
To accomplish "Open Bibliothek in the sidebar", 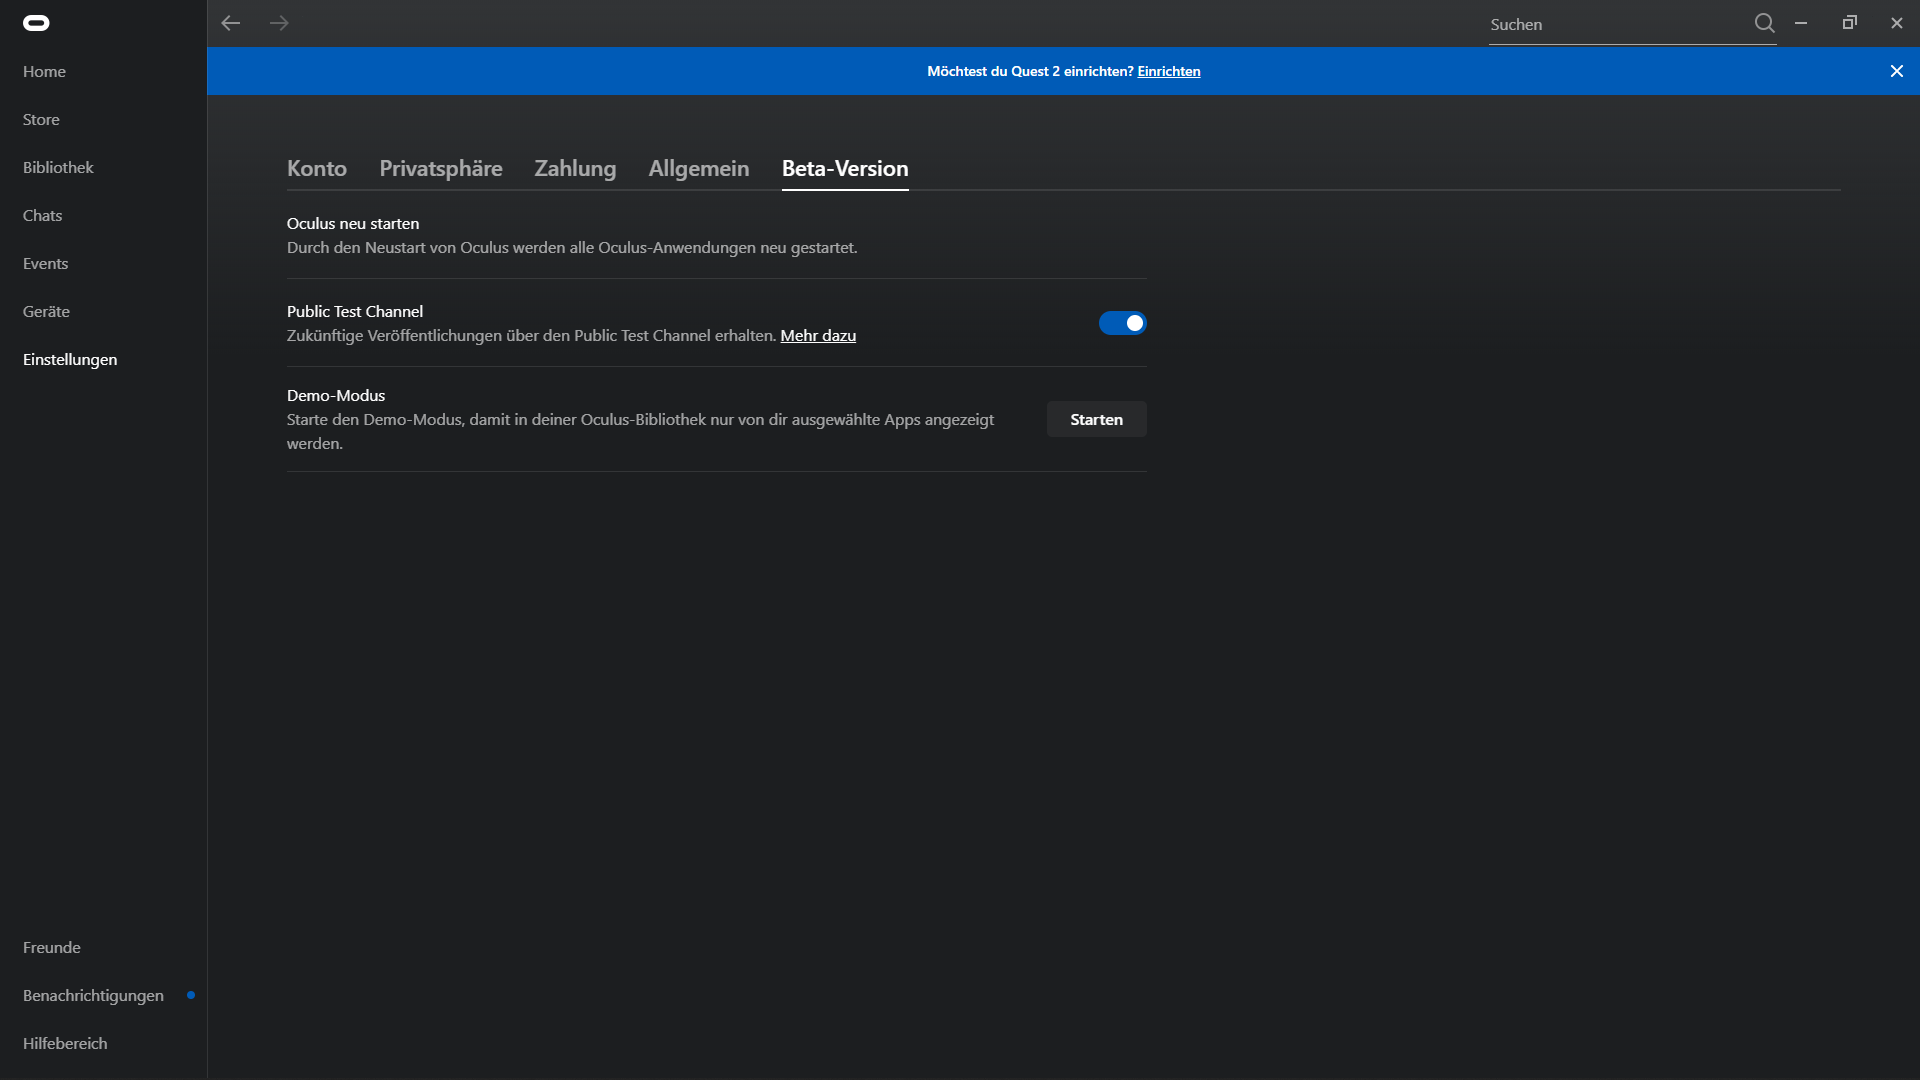I will (x=58, y=167).
